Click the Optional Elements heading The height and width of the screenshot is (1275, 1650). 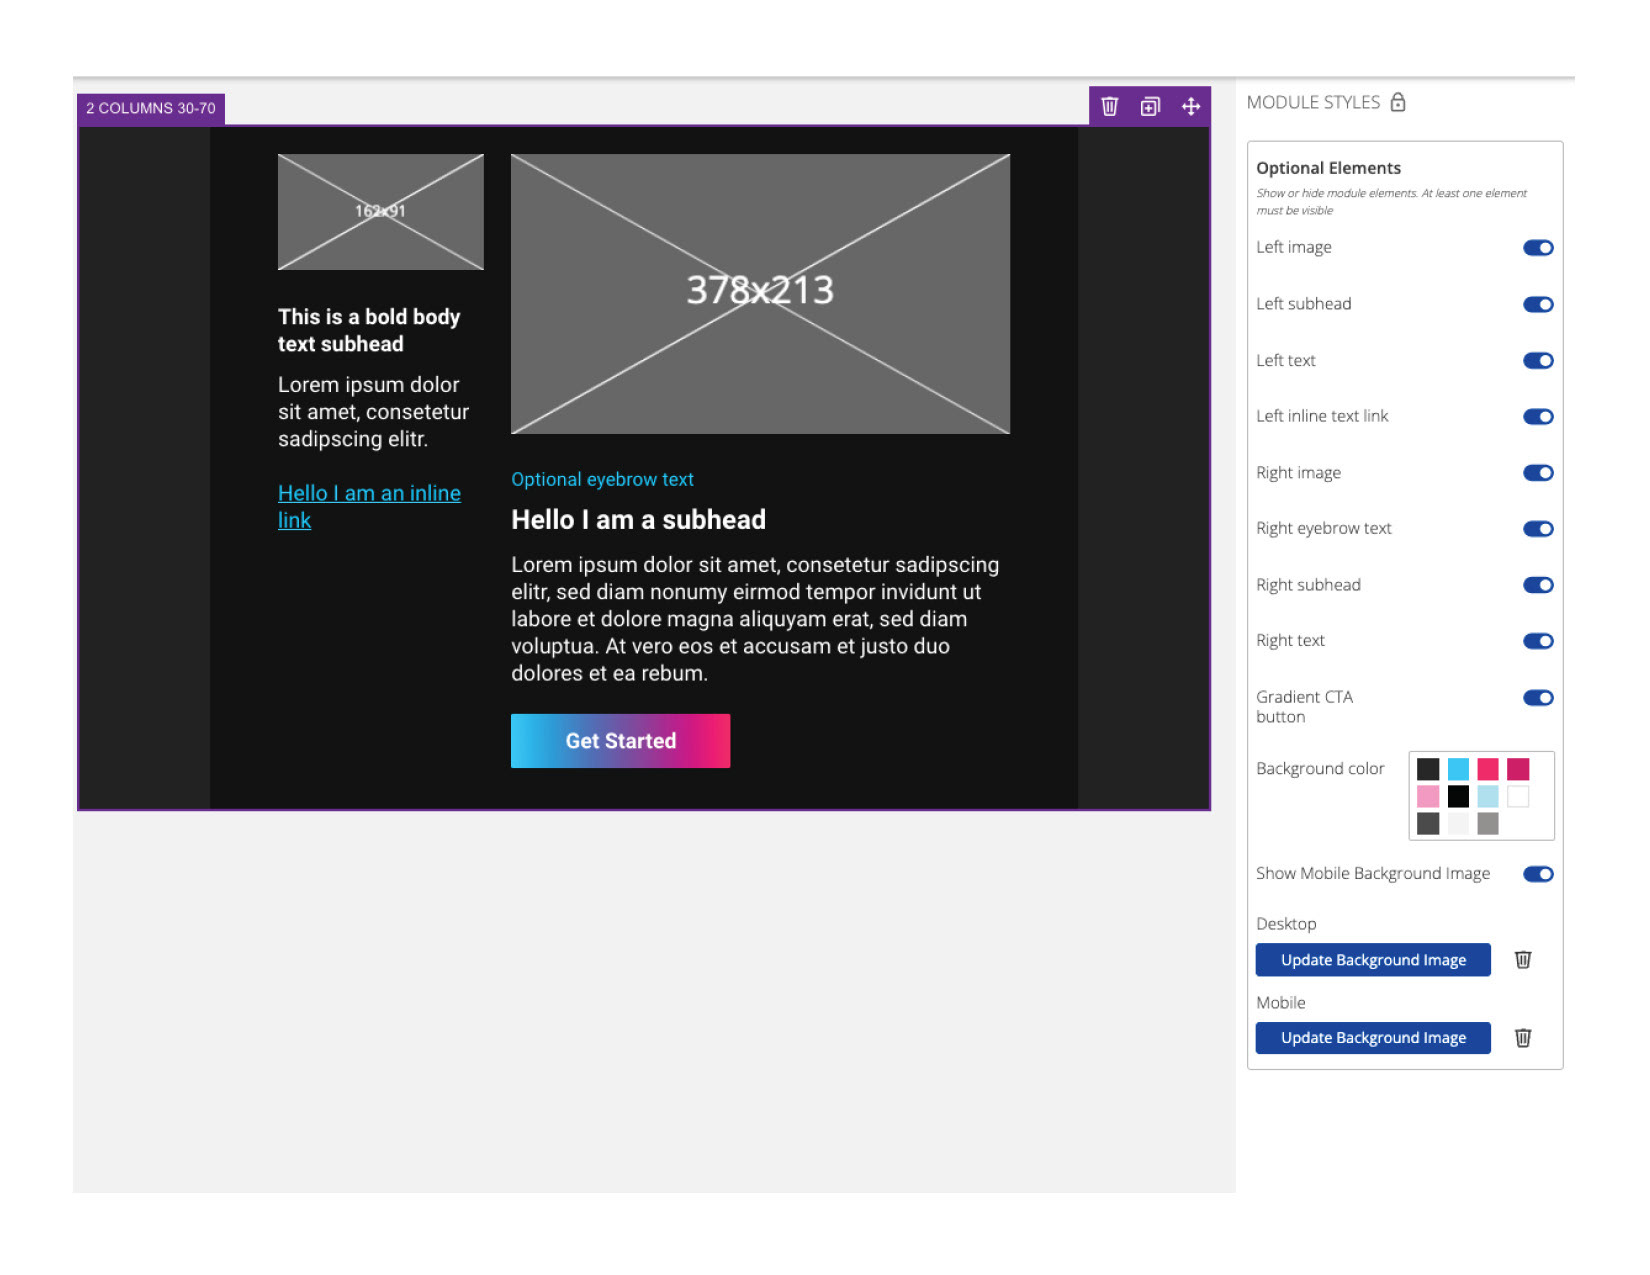(1328, 168)
